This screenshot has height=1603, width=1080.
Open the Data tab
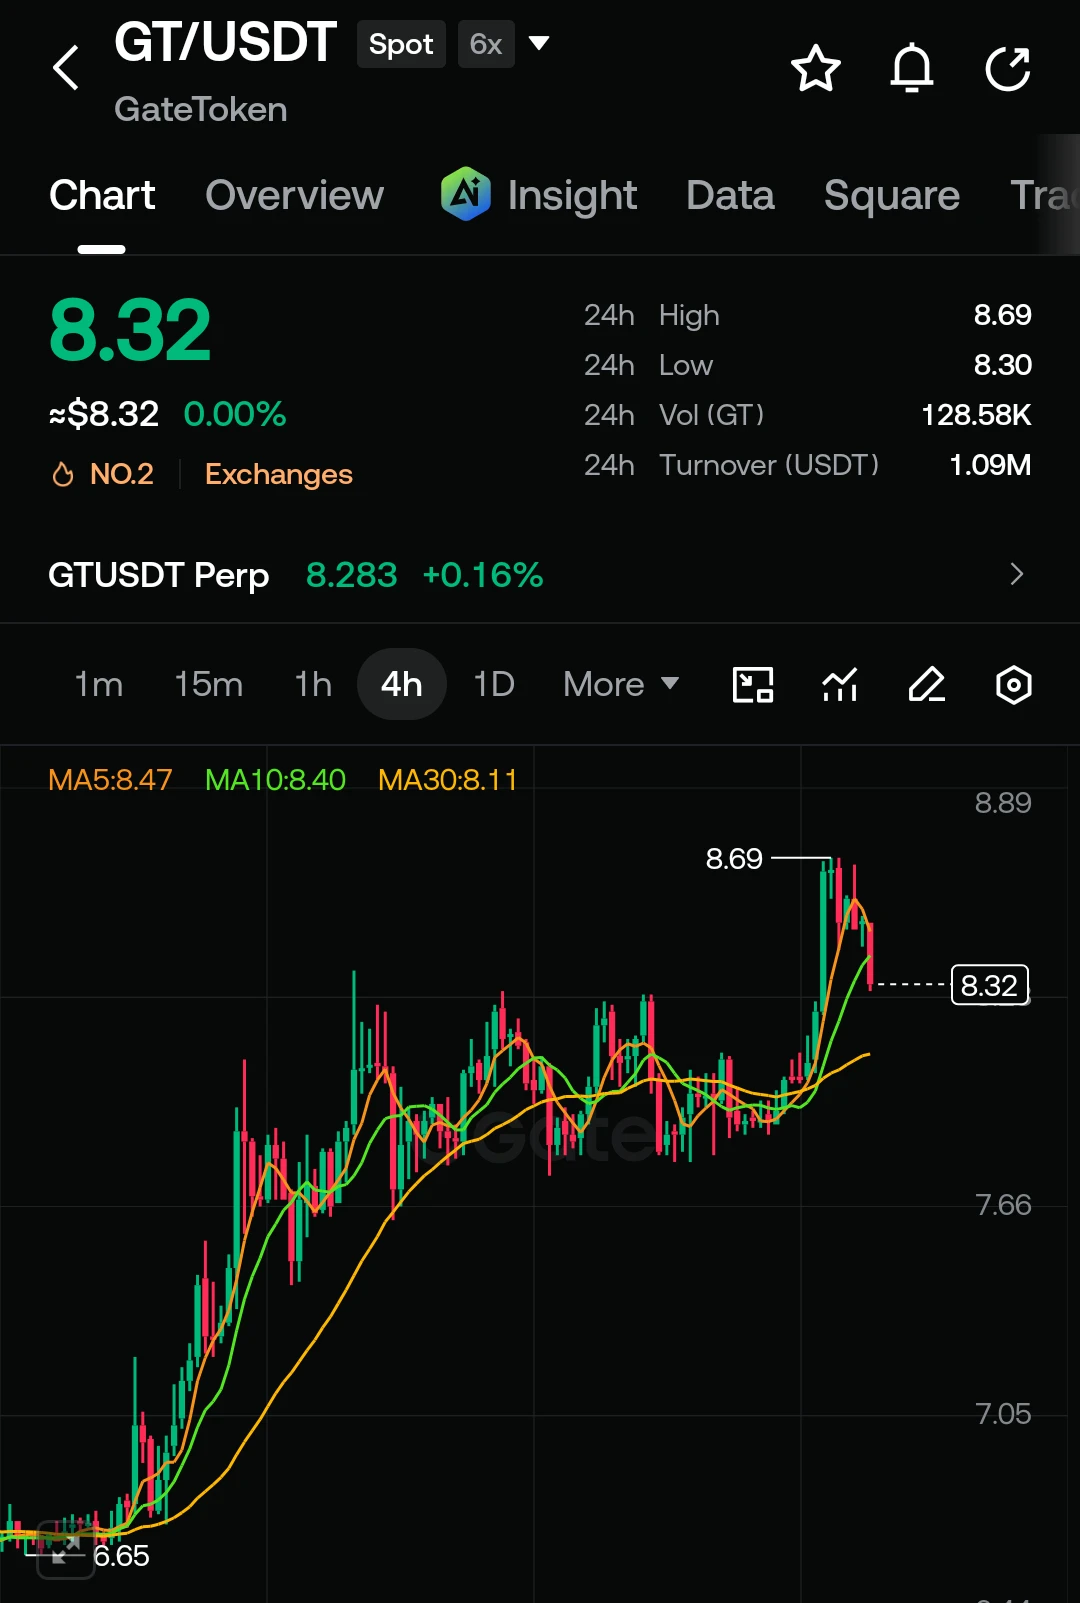point(730,195)
